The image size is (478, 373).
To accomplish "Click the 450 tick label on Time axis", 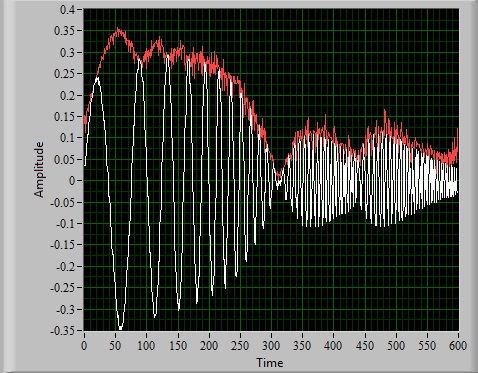I will point(365,346).
